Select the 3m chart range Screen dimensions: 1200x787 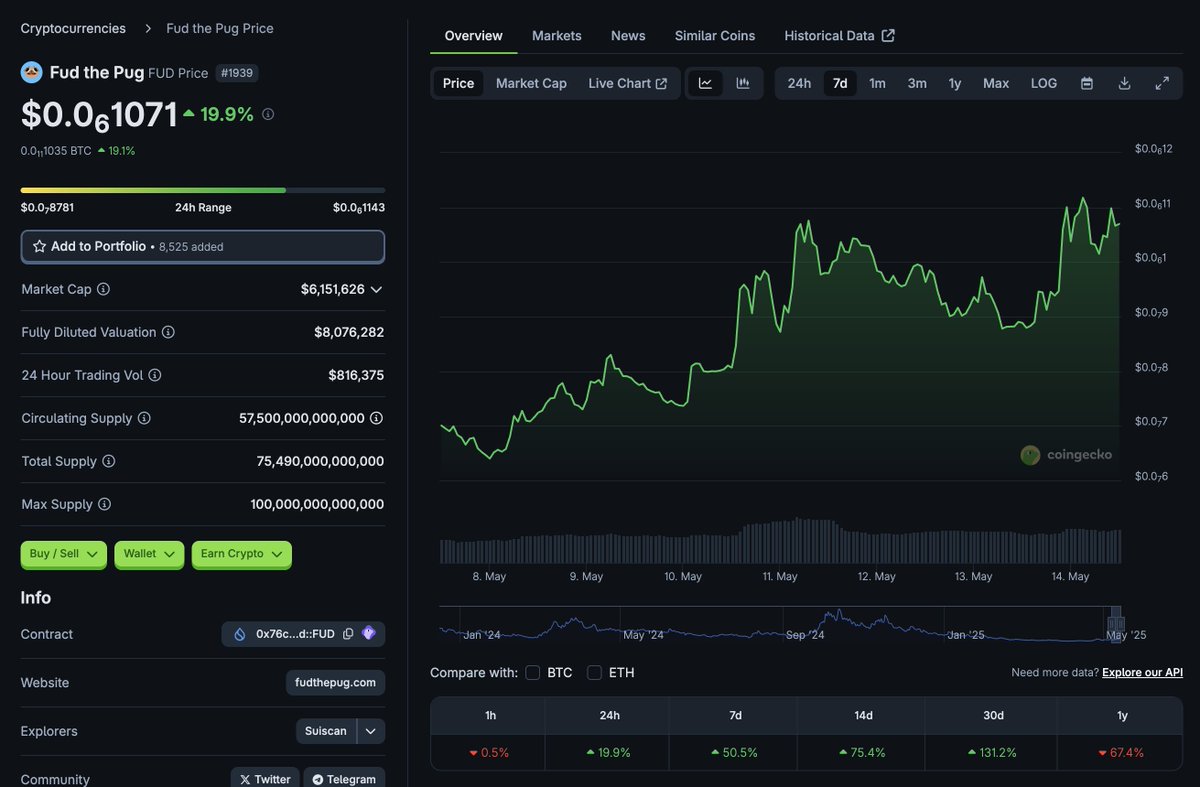tap(917, 83)
